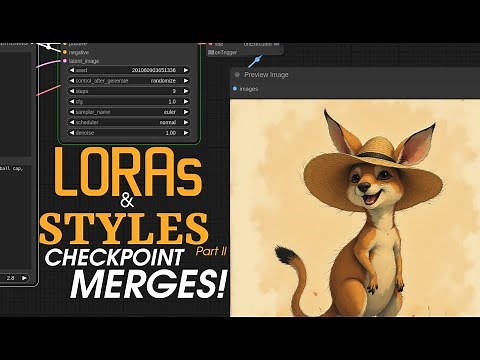
Task: Click the kangaroo preview image
Action: click(355, 208)
